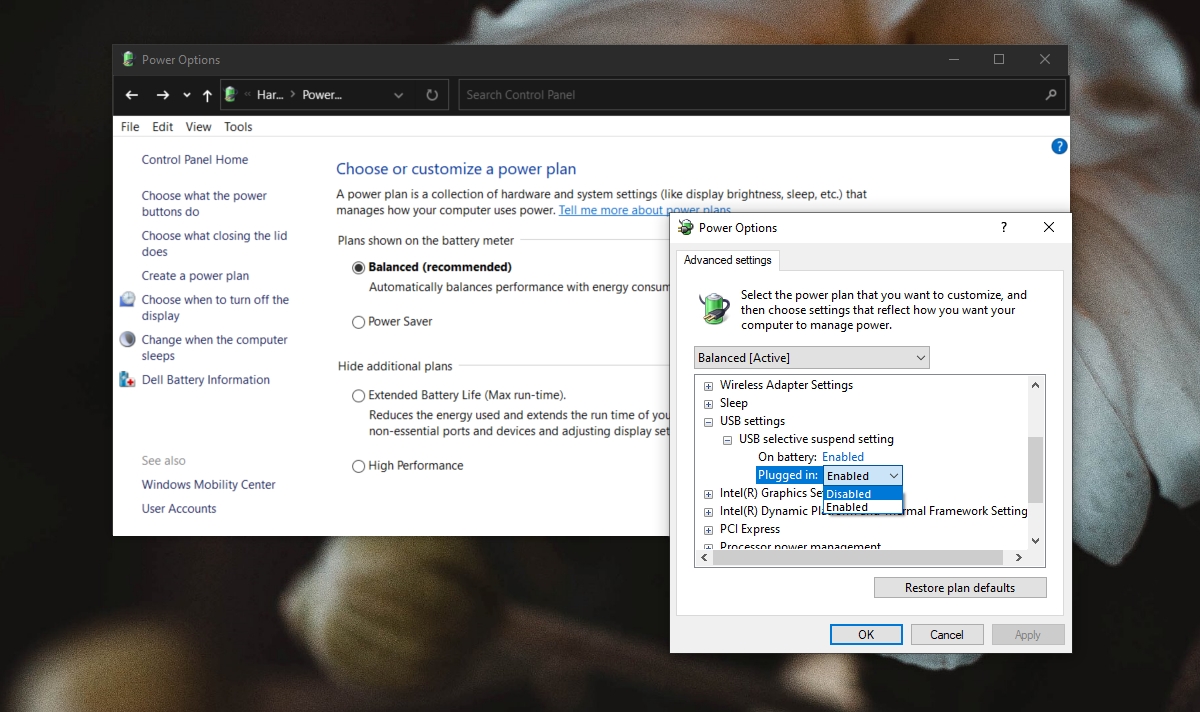
Task: Click the vertical scrollbar down arrow
Action: [1035, 541]
